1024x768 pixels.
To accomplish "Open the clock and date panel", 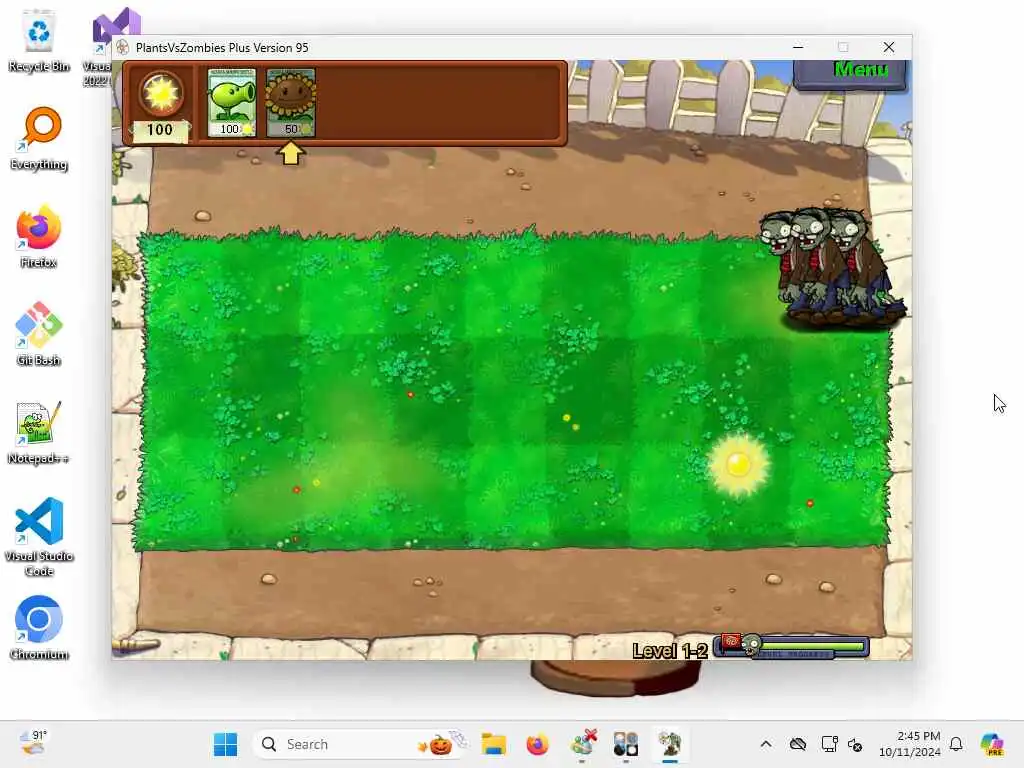I will coord(910,744).
